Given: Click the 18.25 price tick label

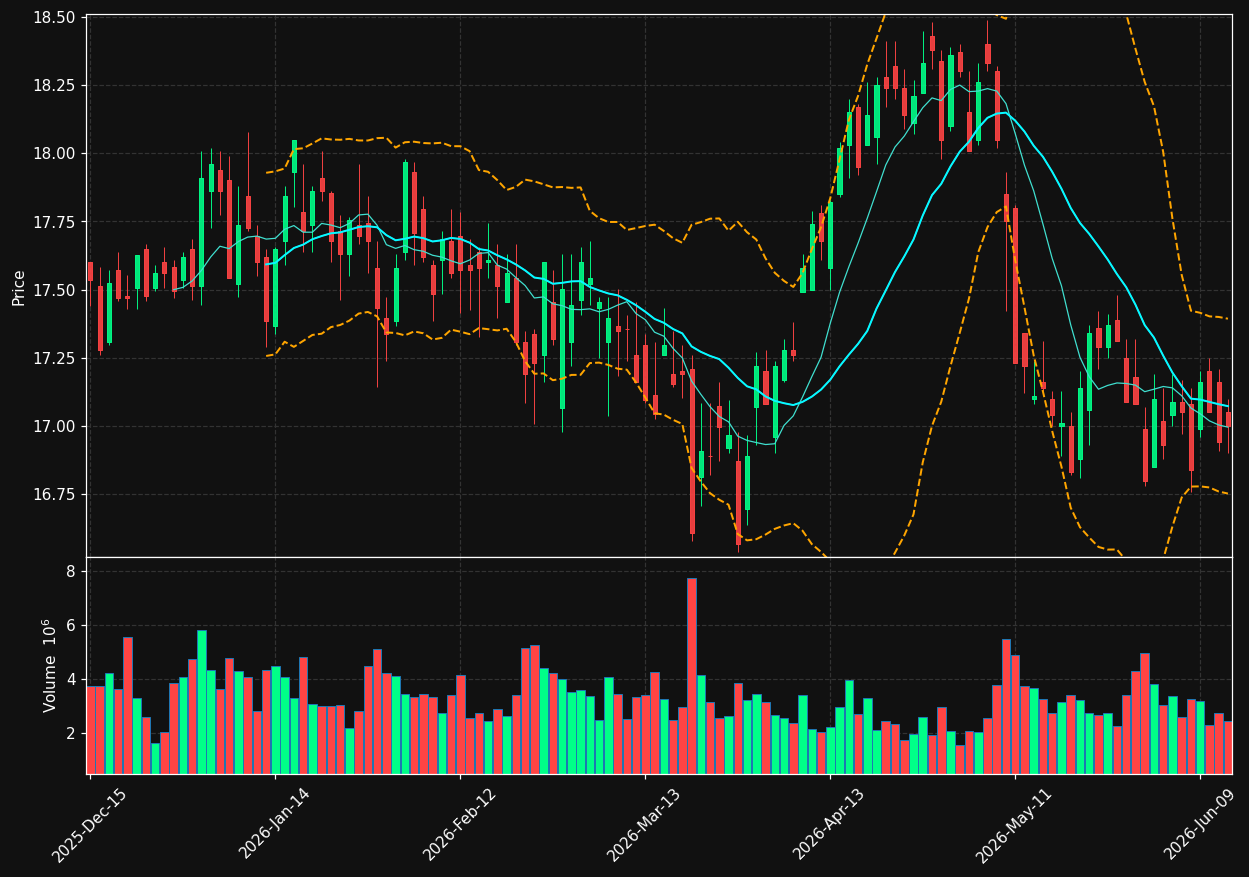Looking at the screenshot, I should [54, 86].
